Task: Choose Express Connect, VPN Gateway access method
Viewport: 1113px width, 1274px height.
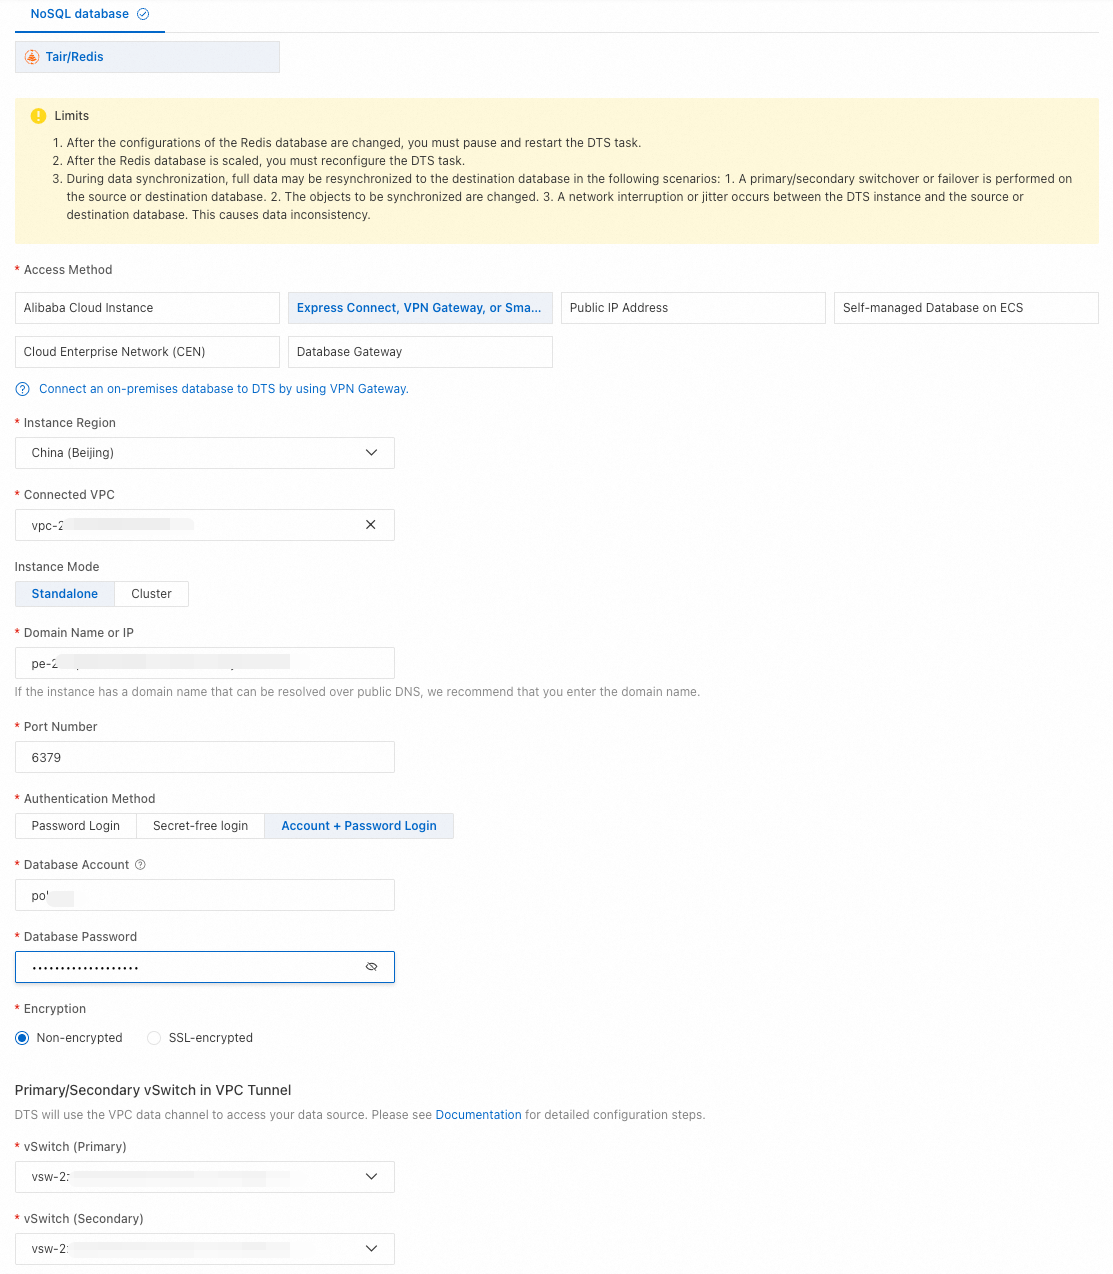Action: click(420, 308)
